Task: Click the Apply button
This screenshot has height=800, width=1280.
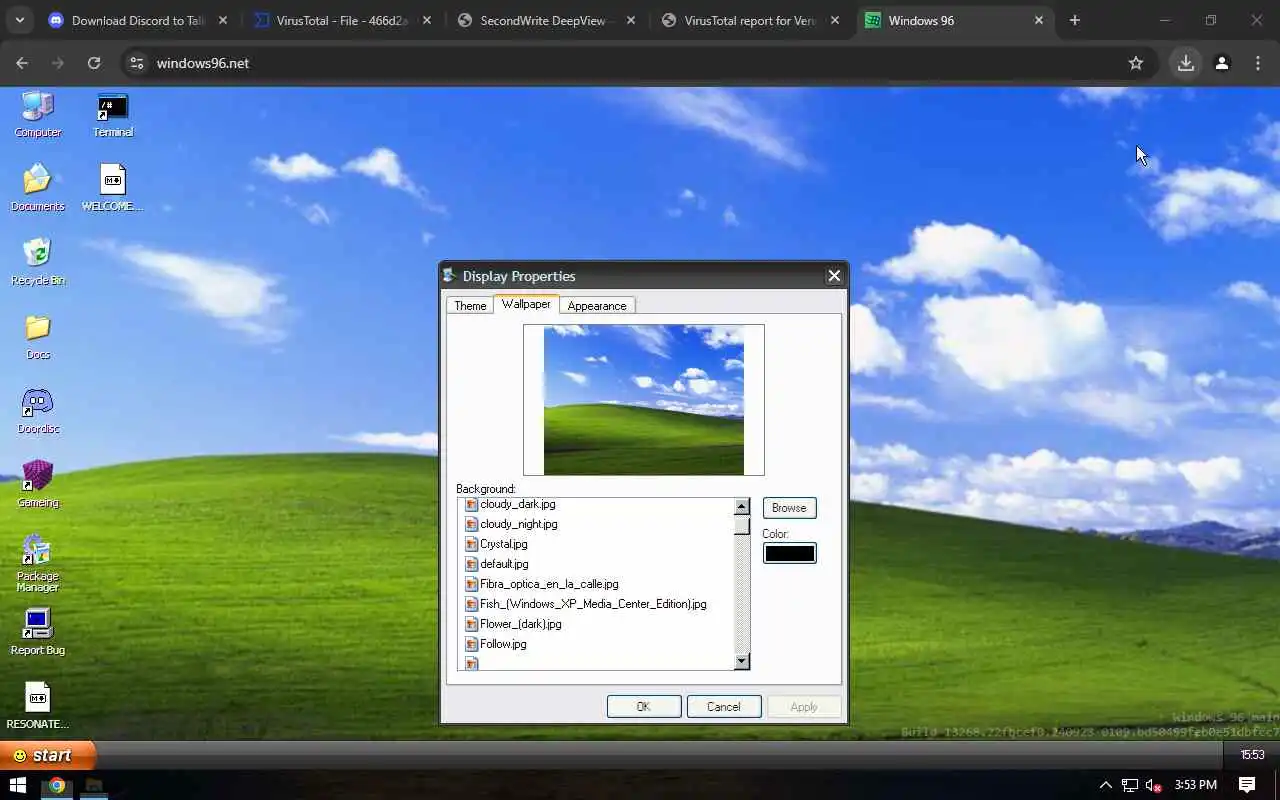Action: [803, 706]
